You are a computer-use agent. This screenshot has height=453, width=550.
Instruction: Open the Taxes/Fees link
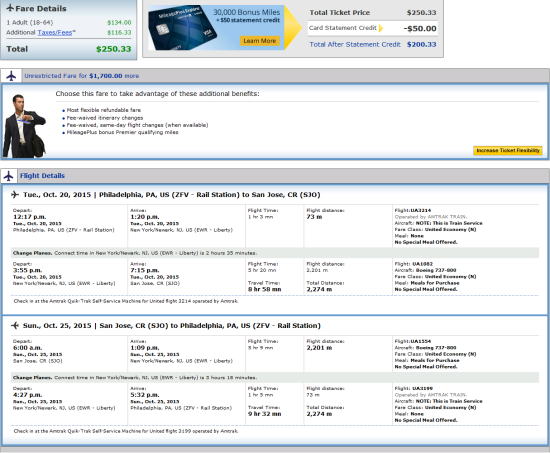point(55,33)
